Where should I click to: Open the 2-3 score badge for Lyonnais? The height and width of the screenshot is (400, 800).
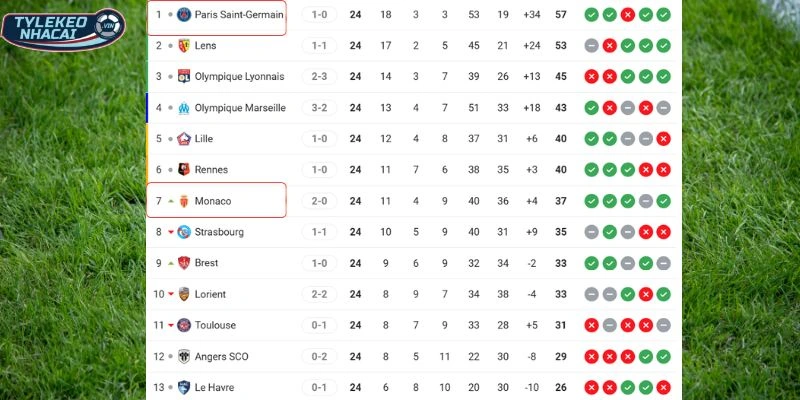pyautogui.click(x=320, y=77)
